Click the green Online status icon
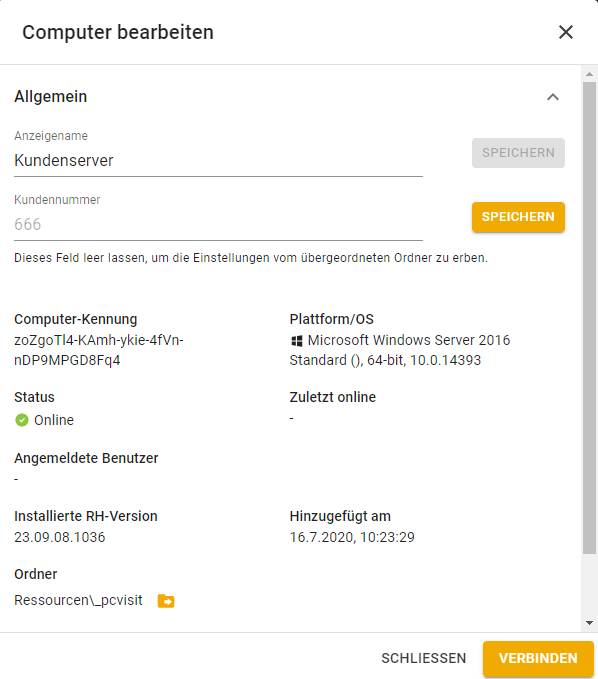Image resolution: width=598 pixels, height=679 pixels. tap(22, 420)
